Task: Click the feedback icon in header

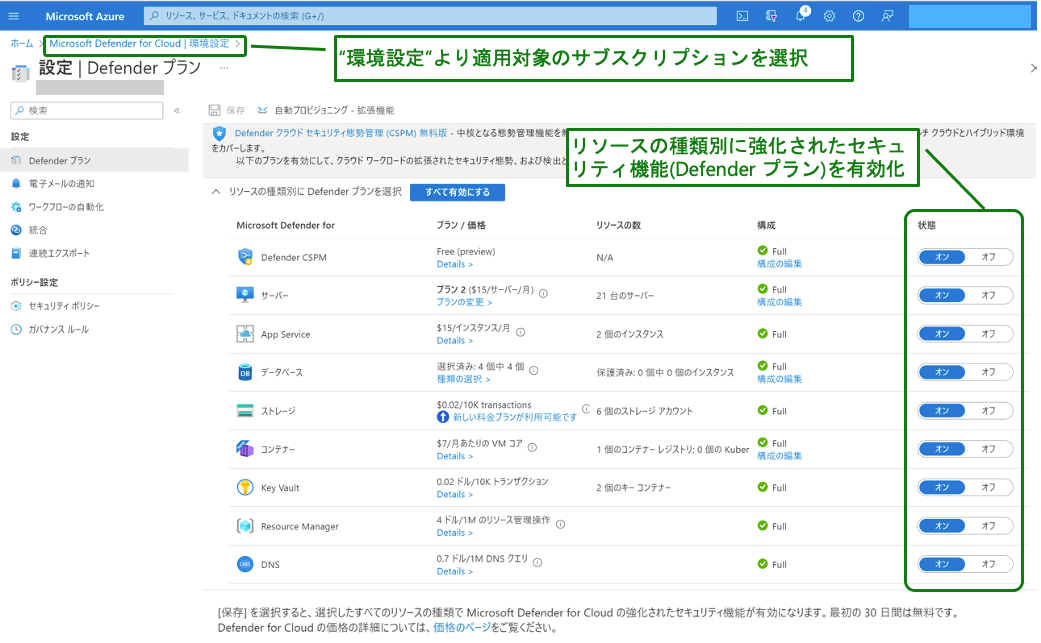Action: [x=887, y=16]
